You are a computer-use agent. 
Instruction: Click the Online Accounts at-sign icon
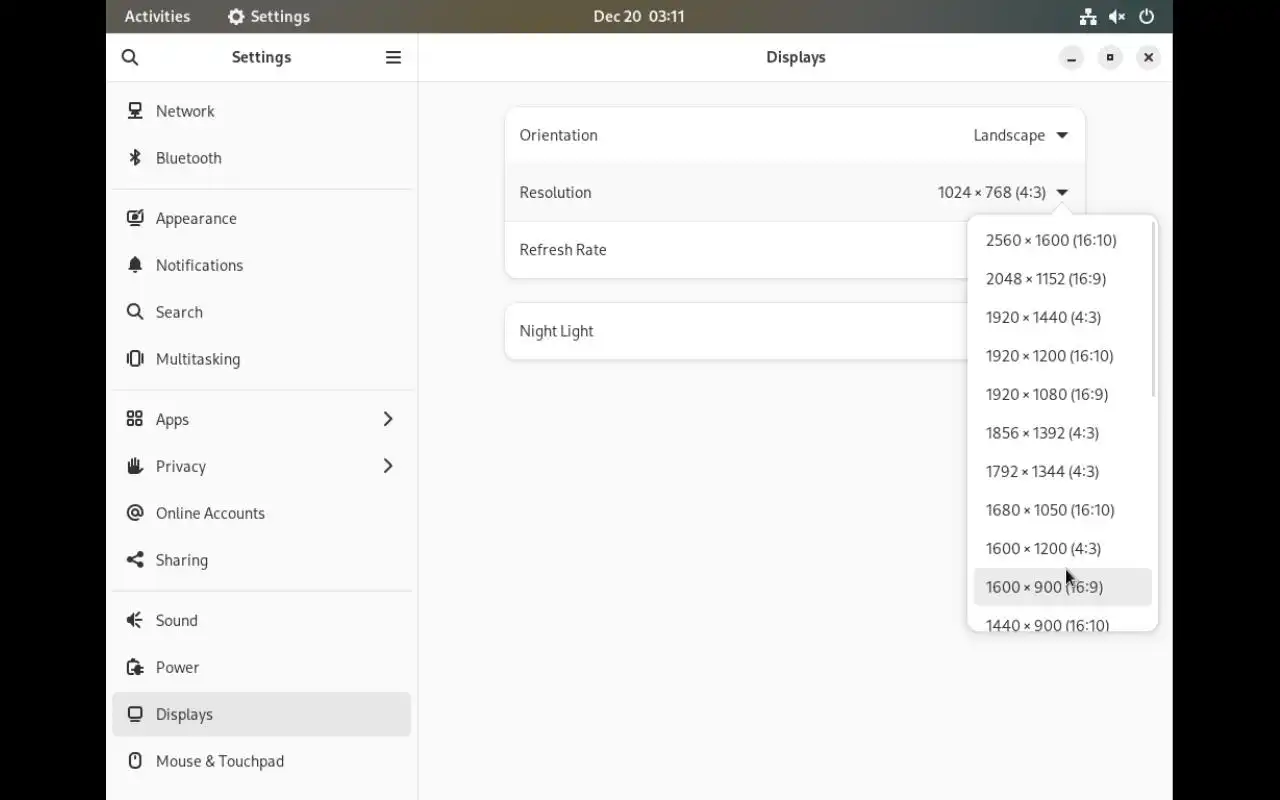pos(135,513)
